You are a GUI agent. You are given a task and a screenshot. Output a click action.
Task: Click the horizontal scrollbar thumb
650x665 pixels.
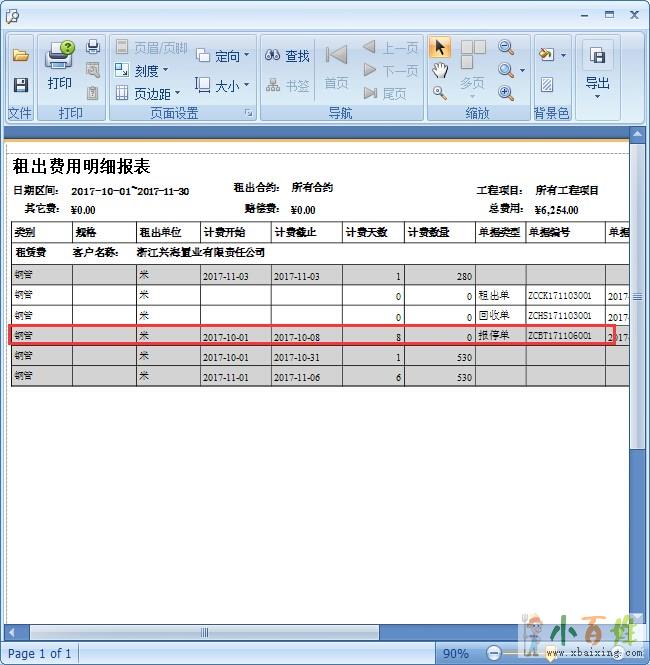click(205, 632)
